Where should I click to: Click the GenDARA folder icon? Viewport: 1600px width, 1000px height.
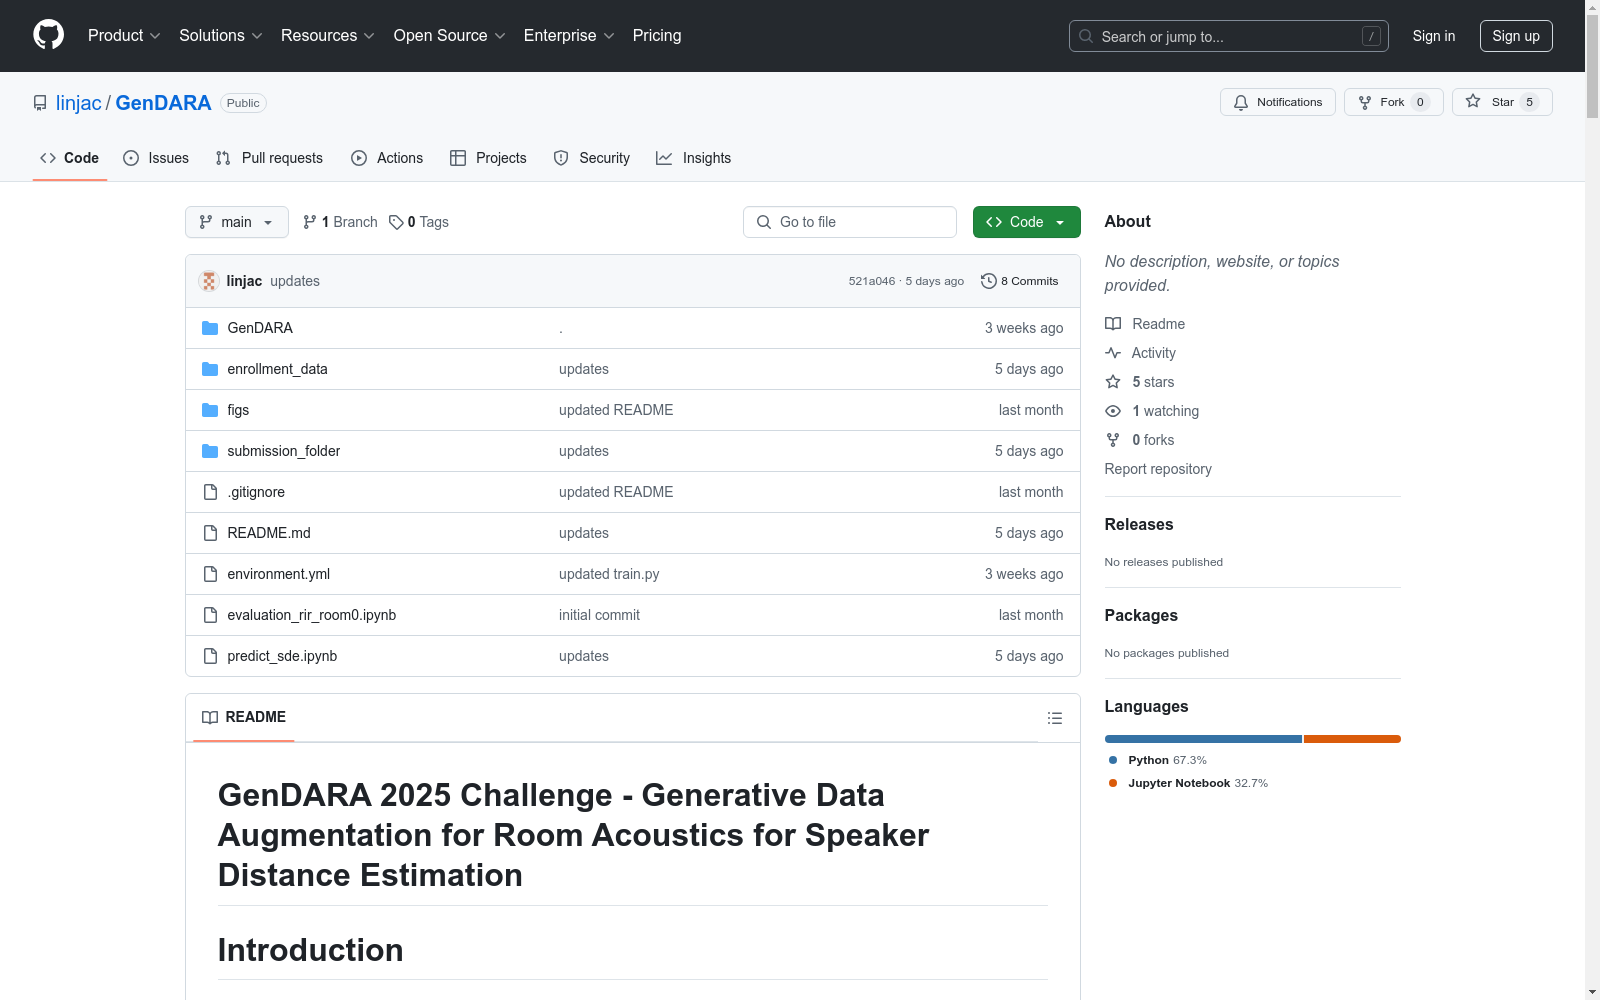point(210,328)
